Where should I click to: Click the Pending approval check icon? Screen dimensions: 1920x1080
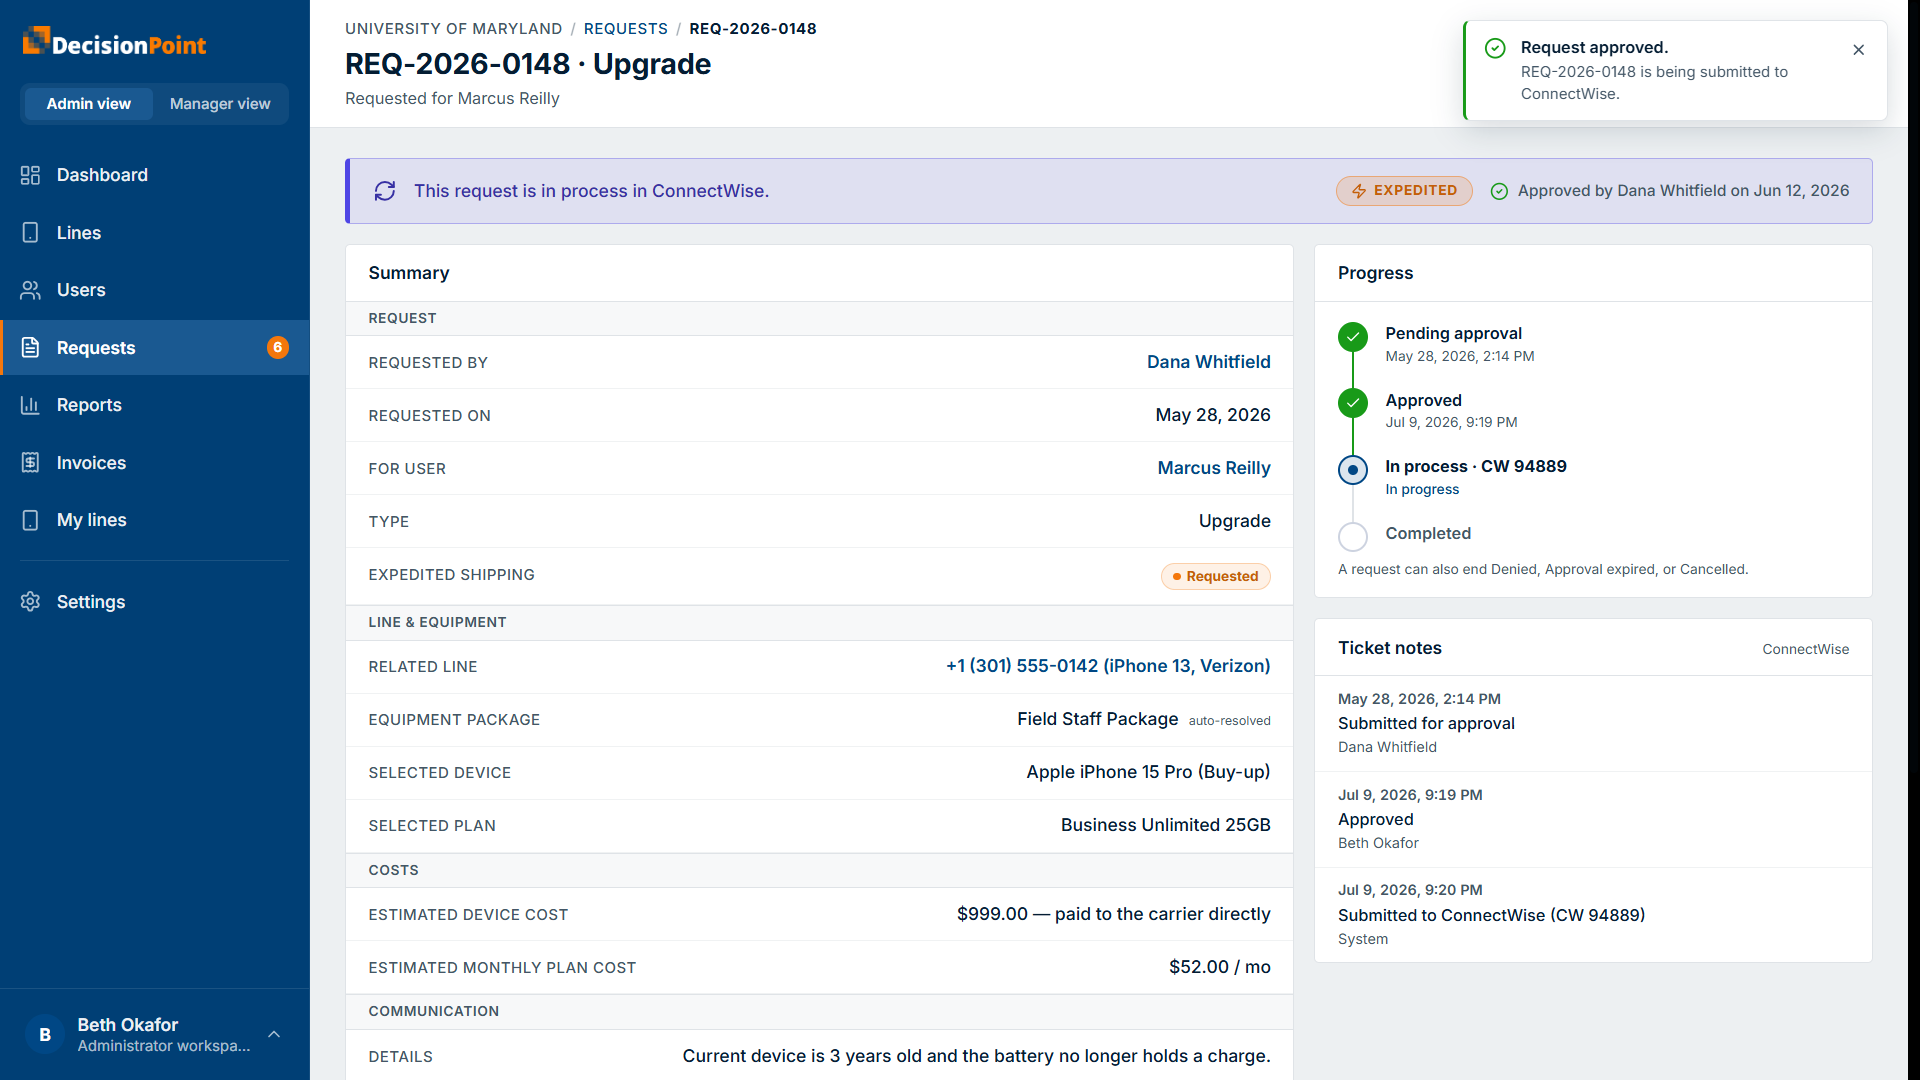point(1353,337)
